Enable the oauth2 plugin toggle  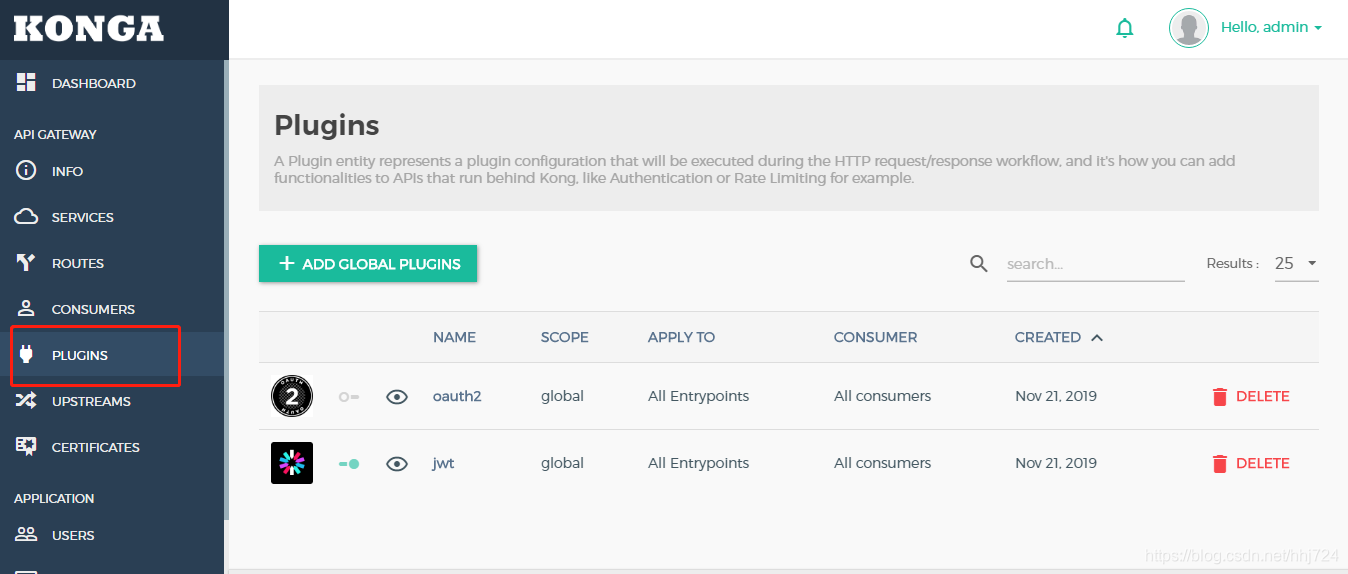[x=349, y=397]
